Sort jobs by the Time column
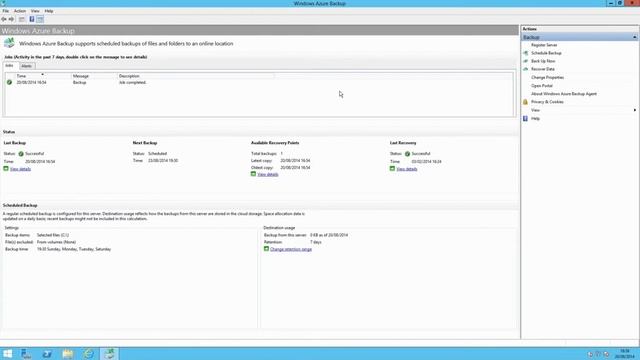This screenshot has width=640, height=360. pos(43,76)
